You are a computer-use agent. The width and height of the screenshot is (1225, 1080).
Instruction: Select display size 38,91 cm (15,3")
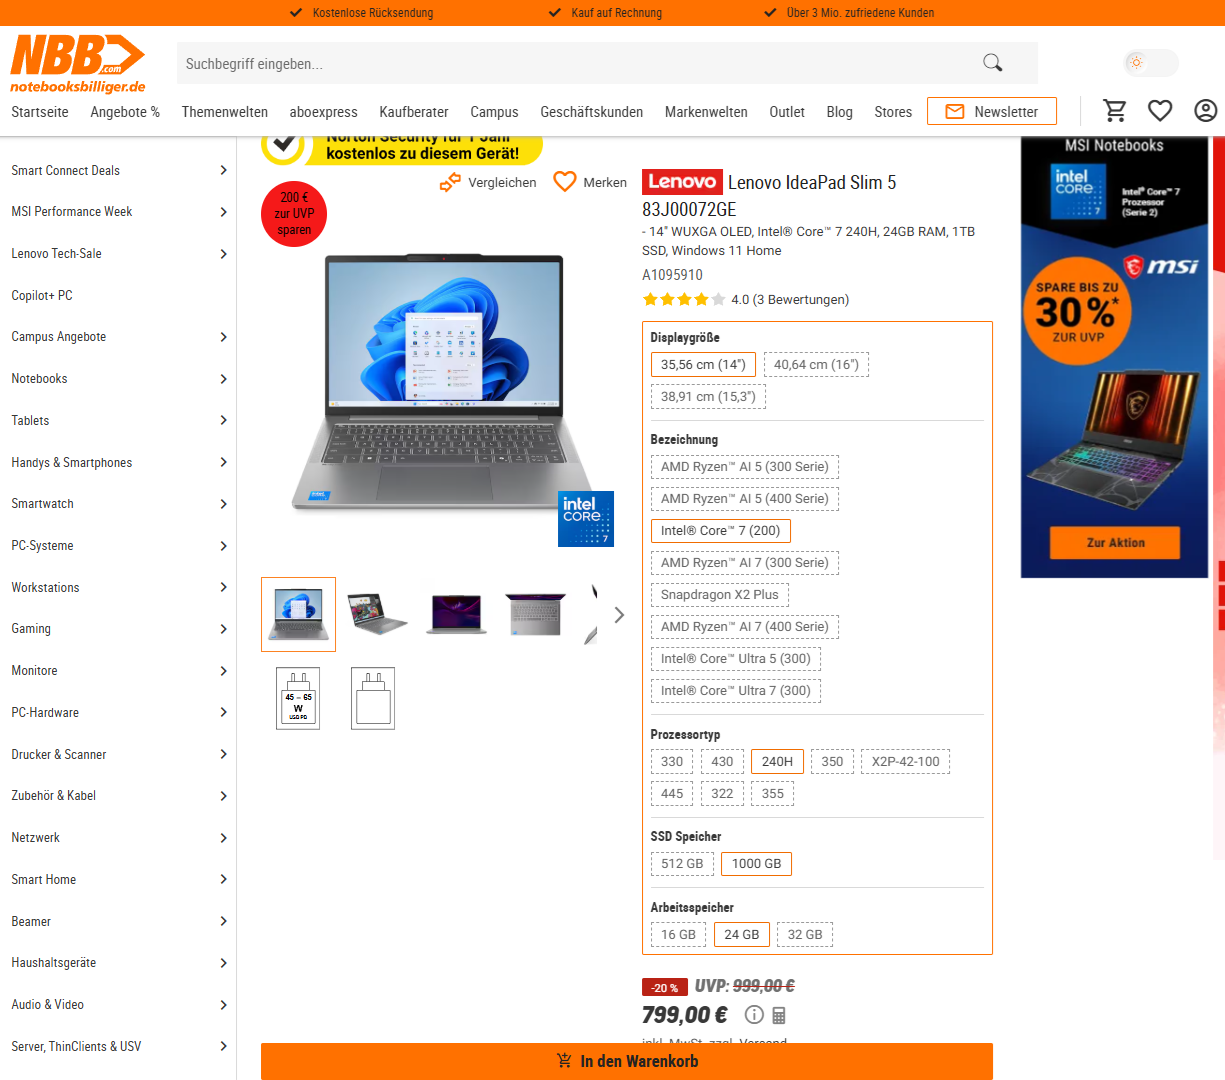click(x=708, y=396)
